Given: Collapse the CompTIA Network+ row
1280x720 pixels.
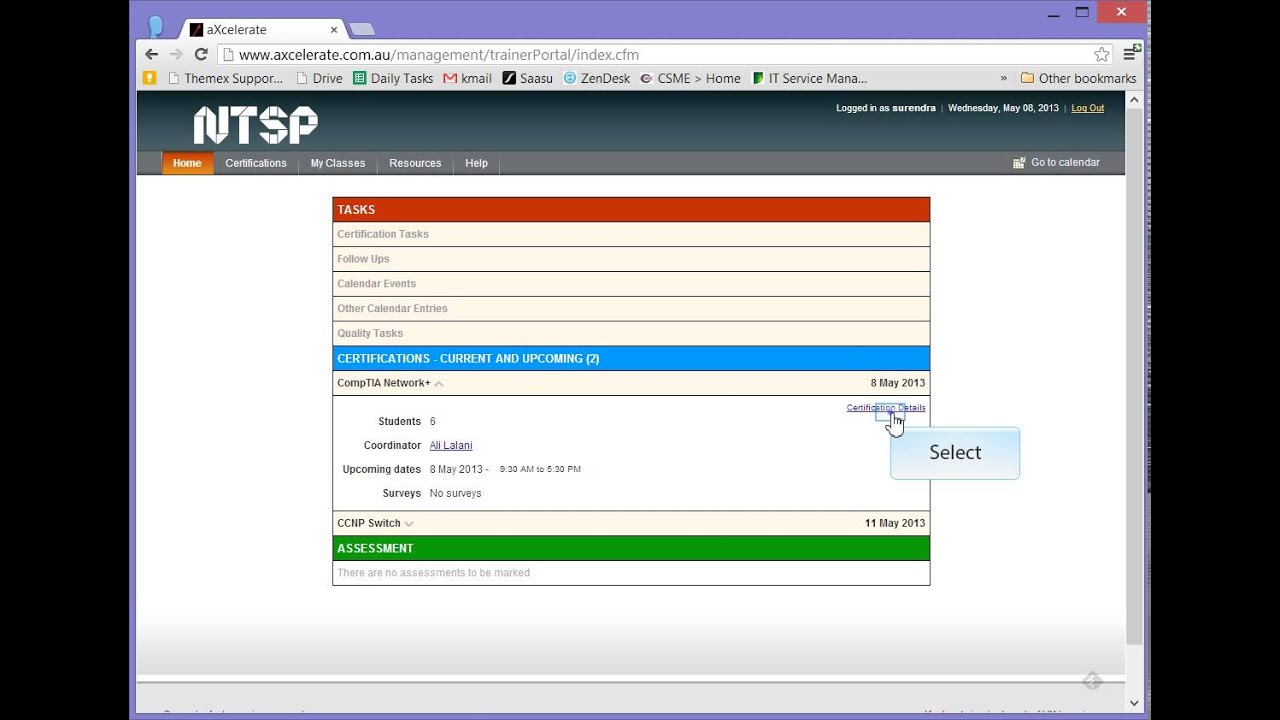Looking at the screenshot, I should click(x=631, y=383).
